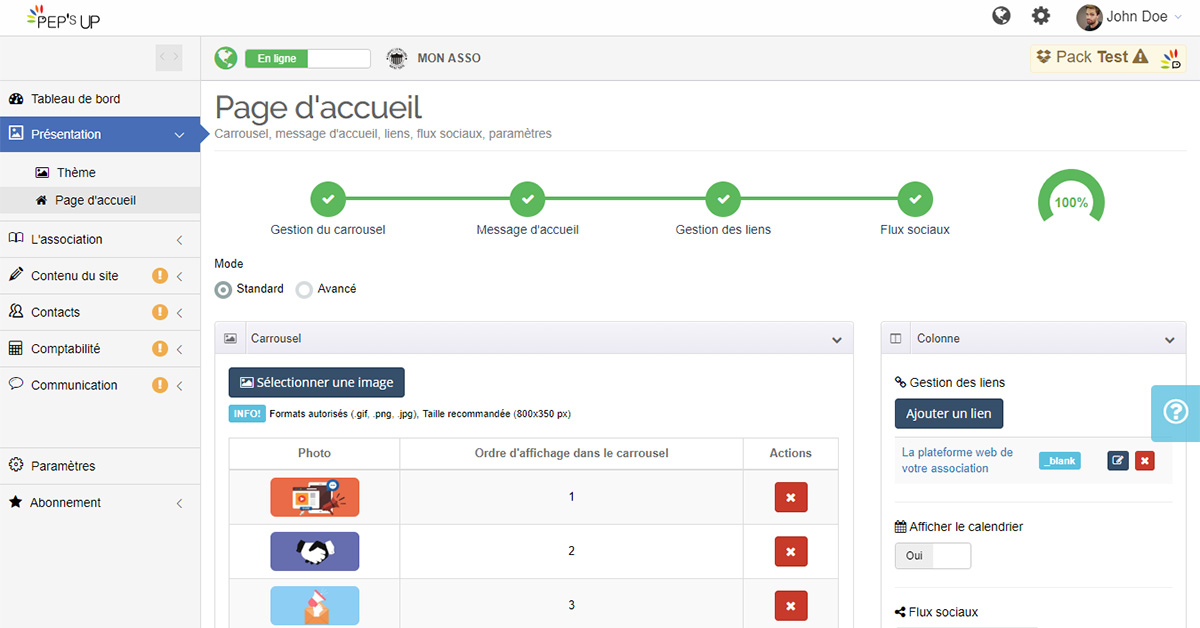Open Tableau de bord in sidebar
This screenshot has width=1200, height=628.
coord(100,99)
